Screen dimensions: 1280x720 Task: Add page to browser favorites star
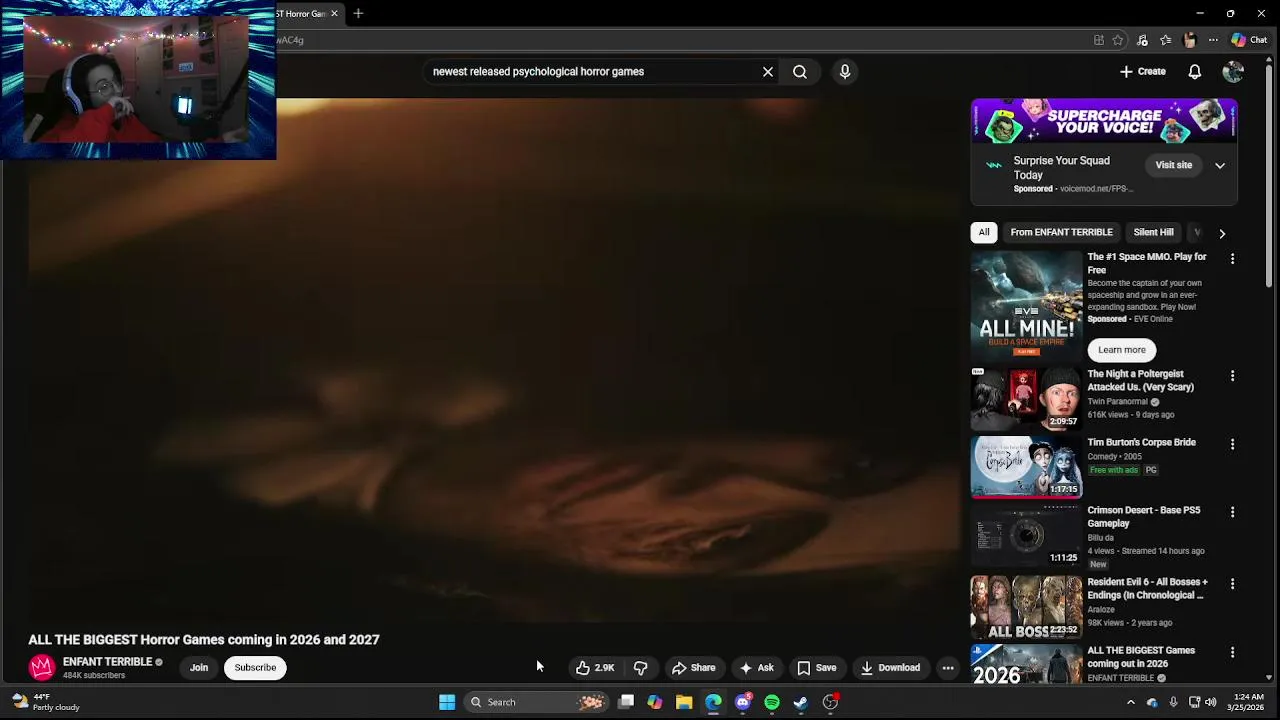point(1118,40)
